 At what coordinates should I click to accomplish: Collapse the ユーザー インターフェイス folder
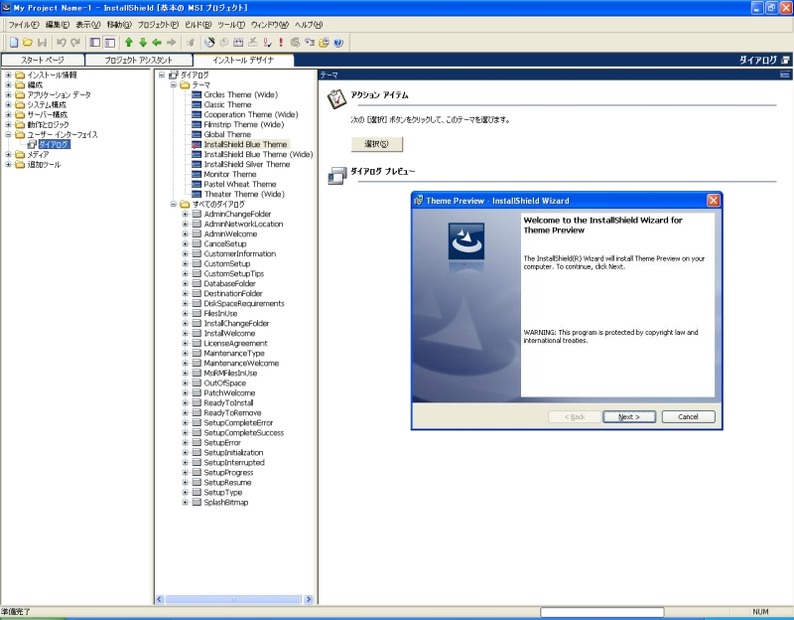8,135
